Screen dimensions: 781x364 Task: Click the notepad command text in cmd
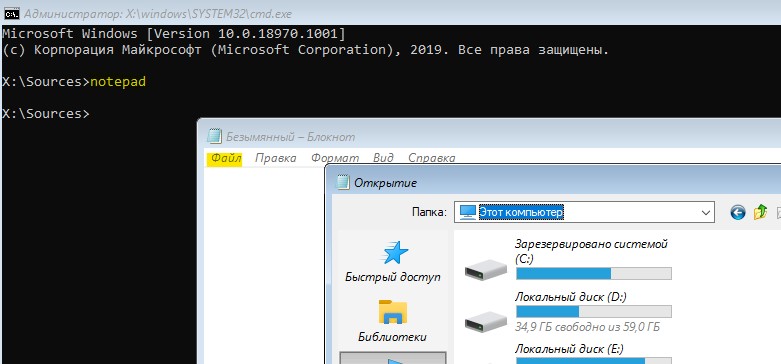(118, 82)
